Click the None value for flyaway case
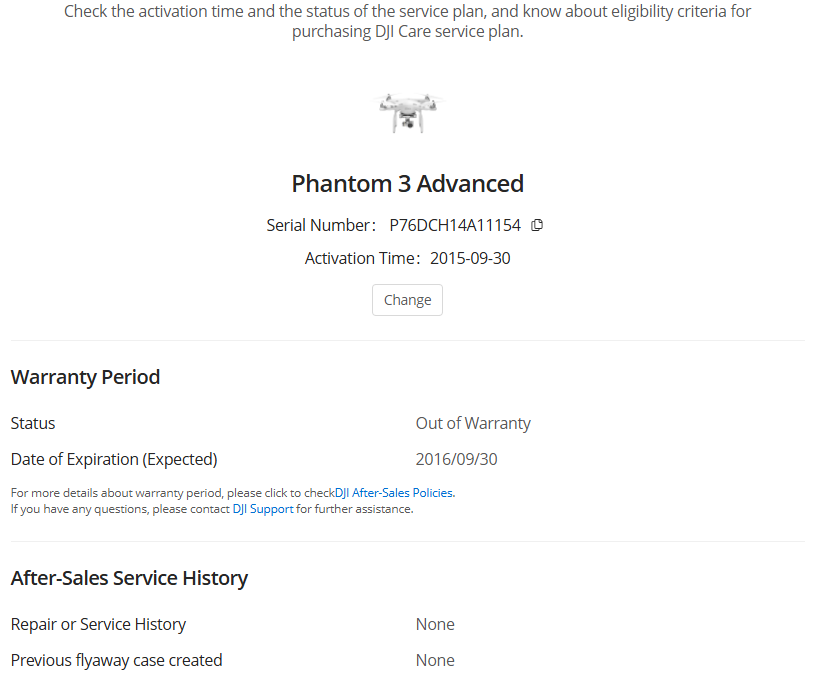The width and height of the screenshot is (827, 696). coord(435,660)
